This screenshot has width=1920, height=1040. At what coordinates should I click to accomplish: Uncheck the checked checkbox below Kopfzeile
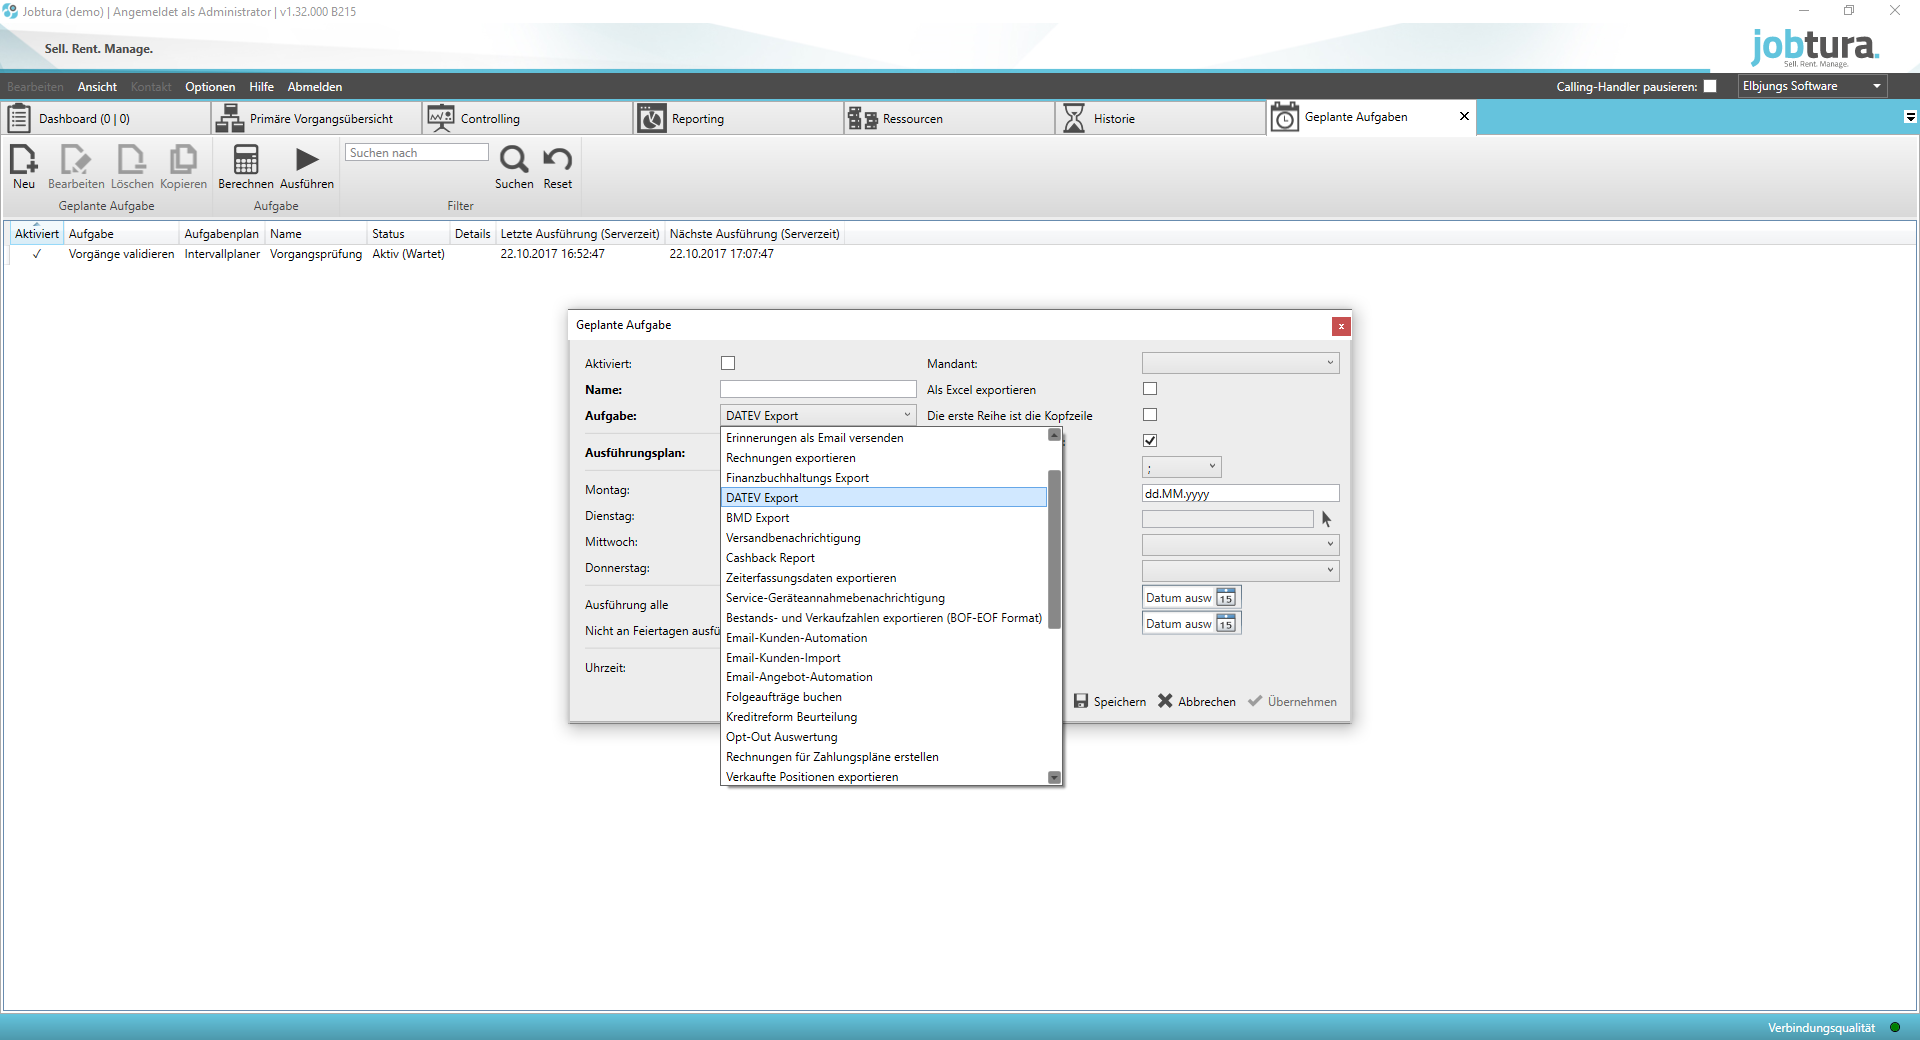pyautogui.click(x=1150, y=440)
